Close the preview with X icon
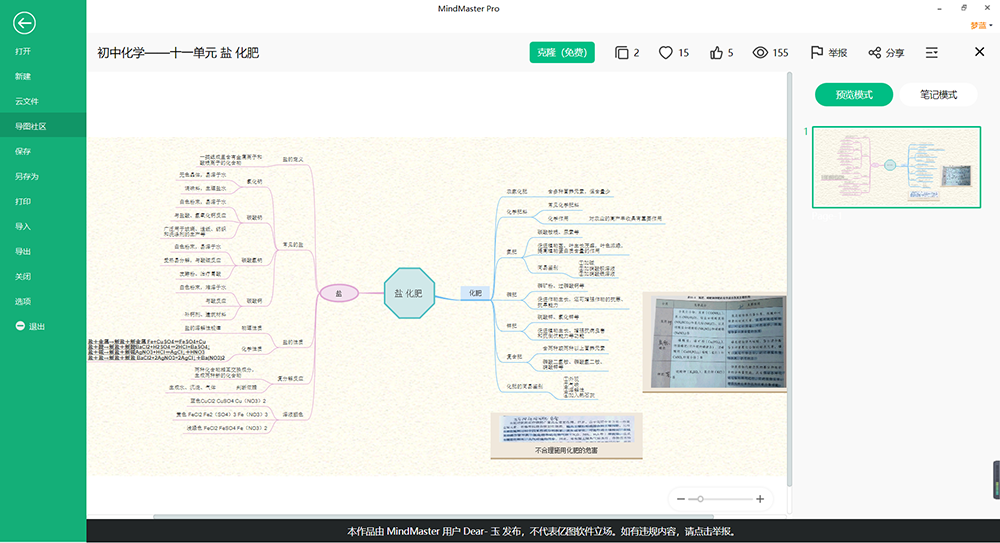 point(980,52)
